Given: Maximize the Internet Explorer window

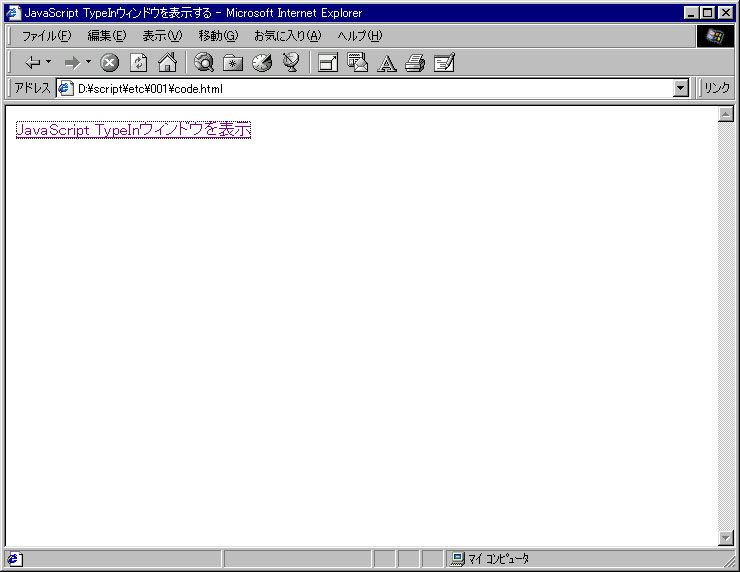Looking at the screenshot, I should (707, 13).
